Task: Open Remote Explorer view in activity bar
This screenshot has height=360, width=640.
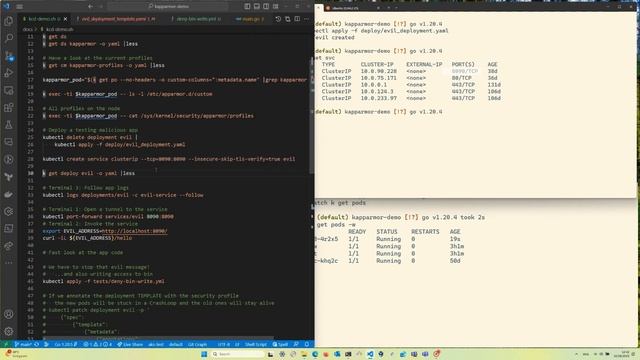Action: (9, 90)
